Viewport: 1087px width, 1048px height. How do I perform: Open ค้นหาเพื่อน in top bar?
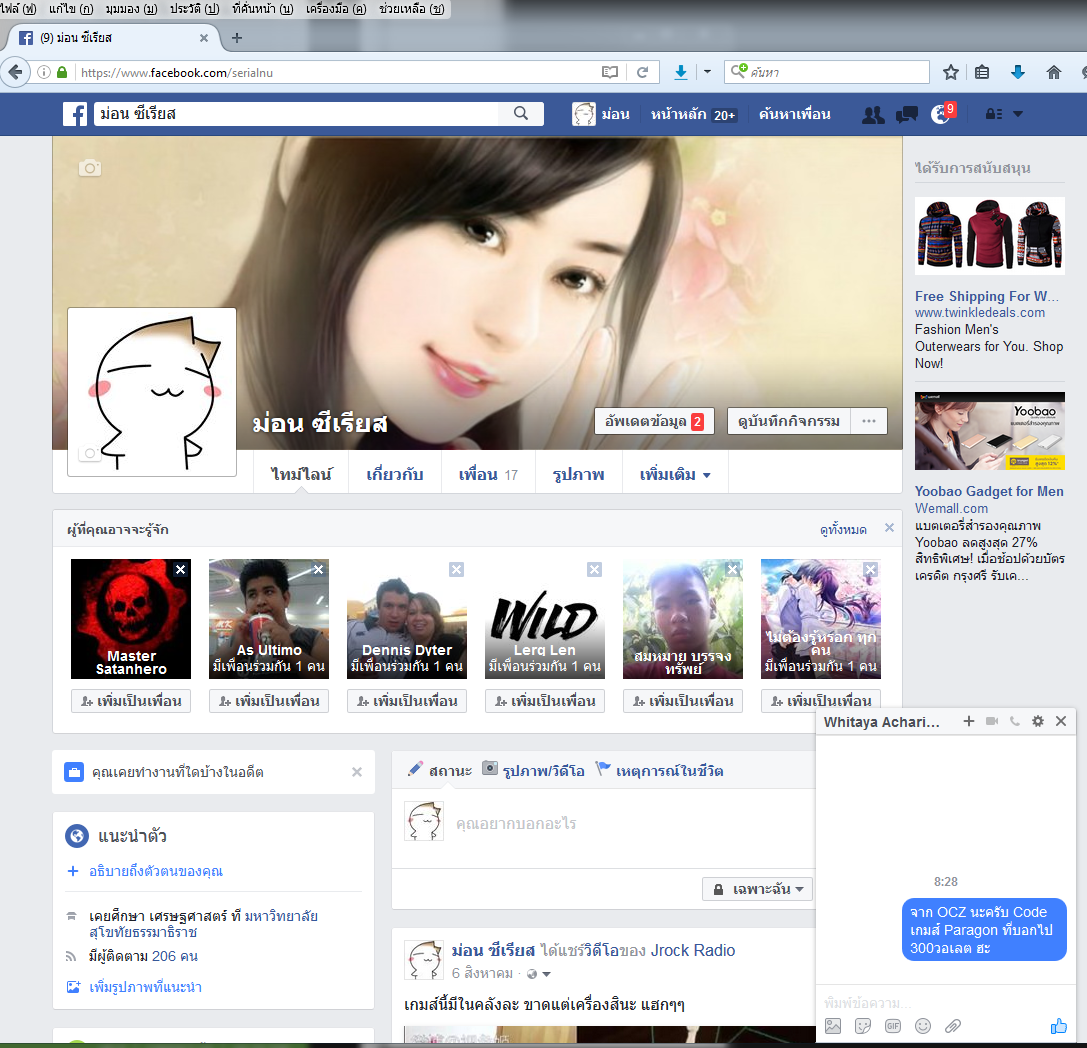point(794,114)
